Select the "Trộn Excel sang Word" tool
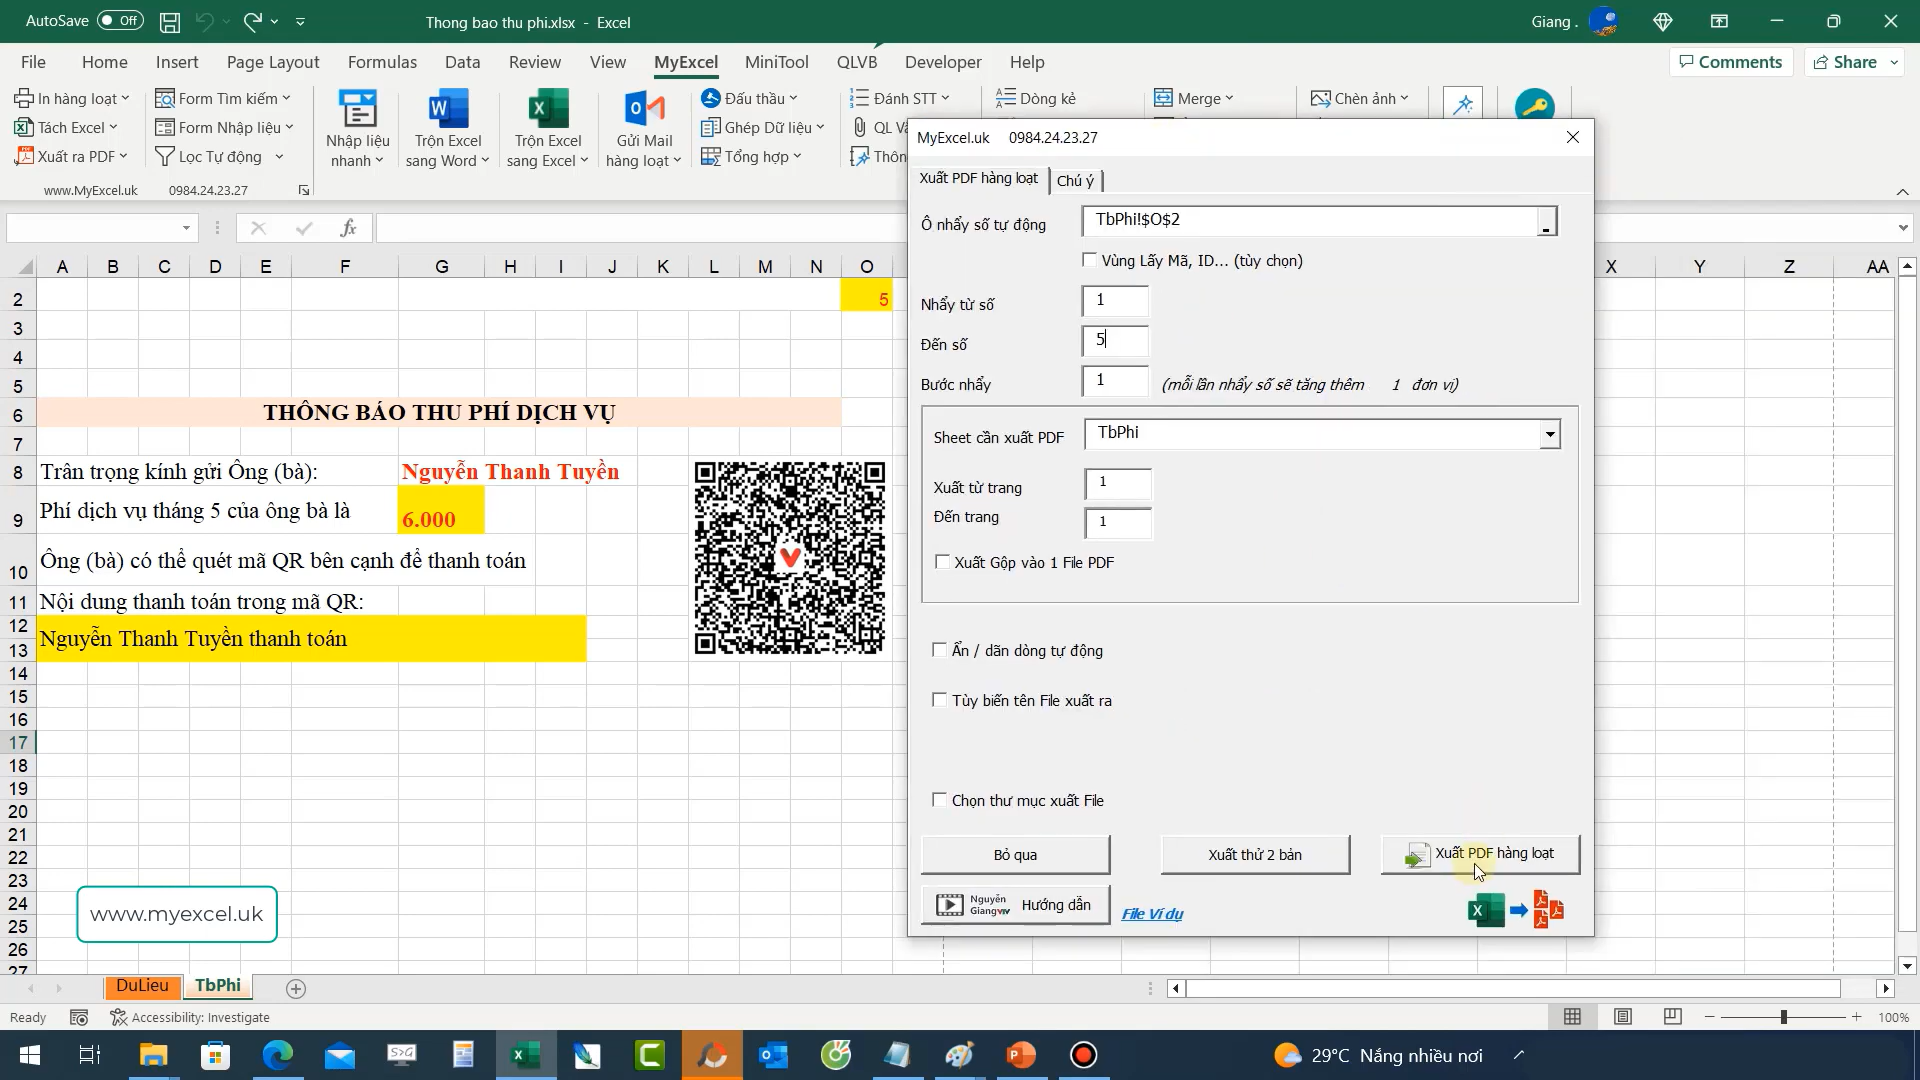 [447, 127]
